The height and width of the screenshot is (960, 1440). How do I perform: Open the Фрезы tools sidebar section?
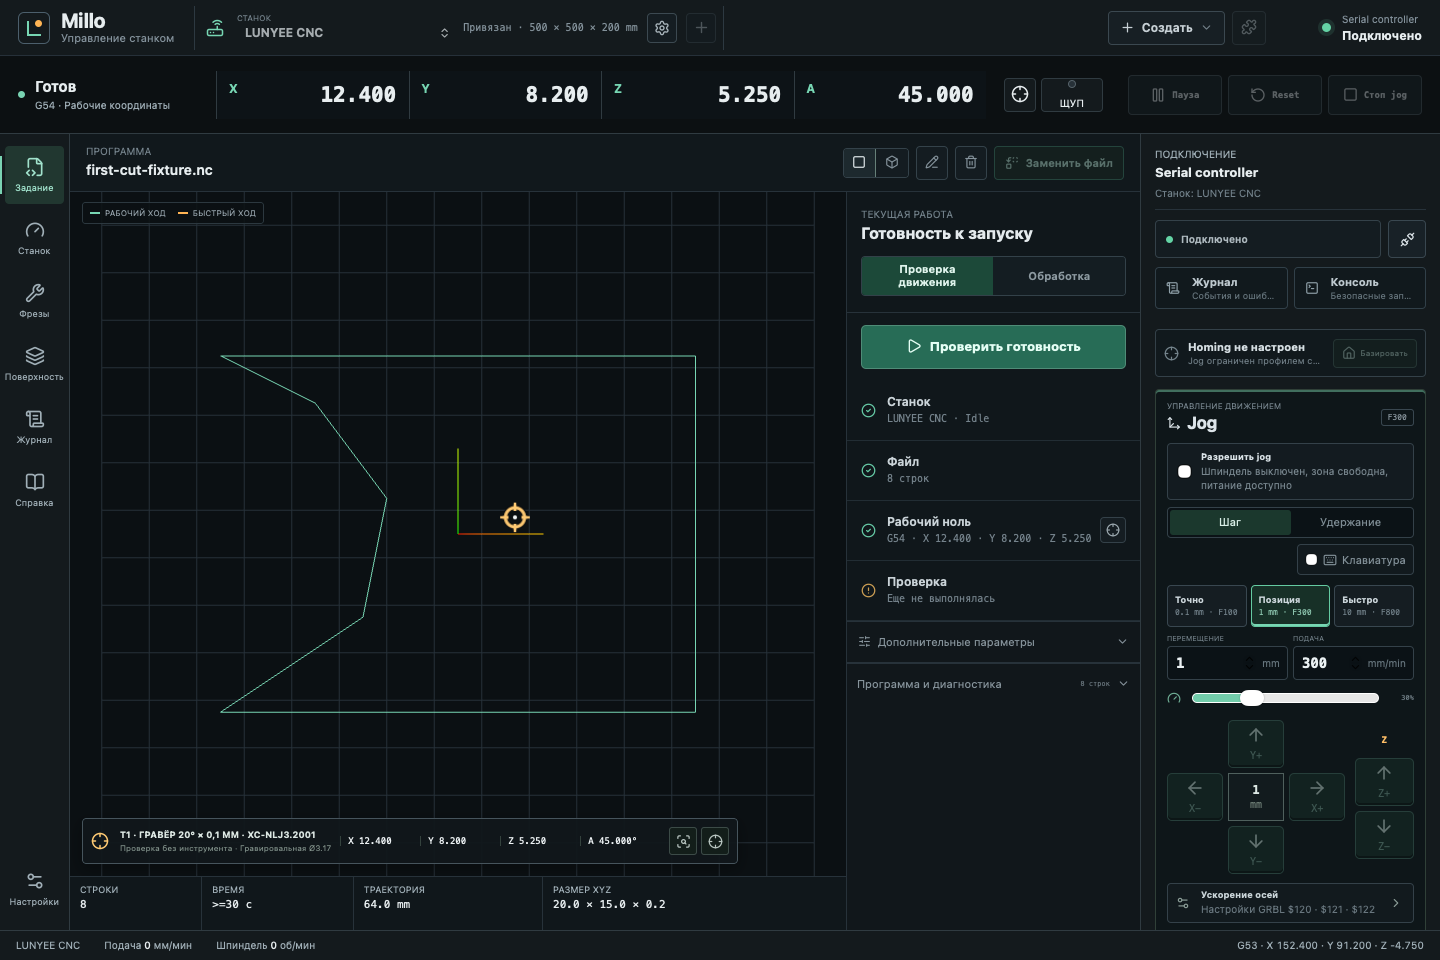(x=34, y=301)
